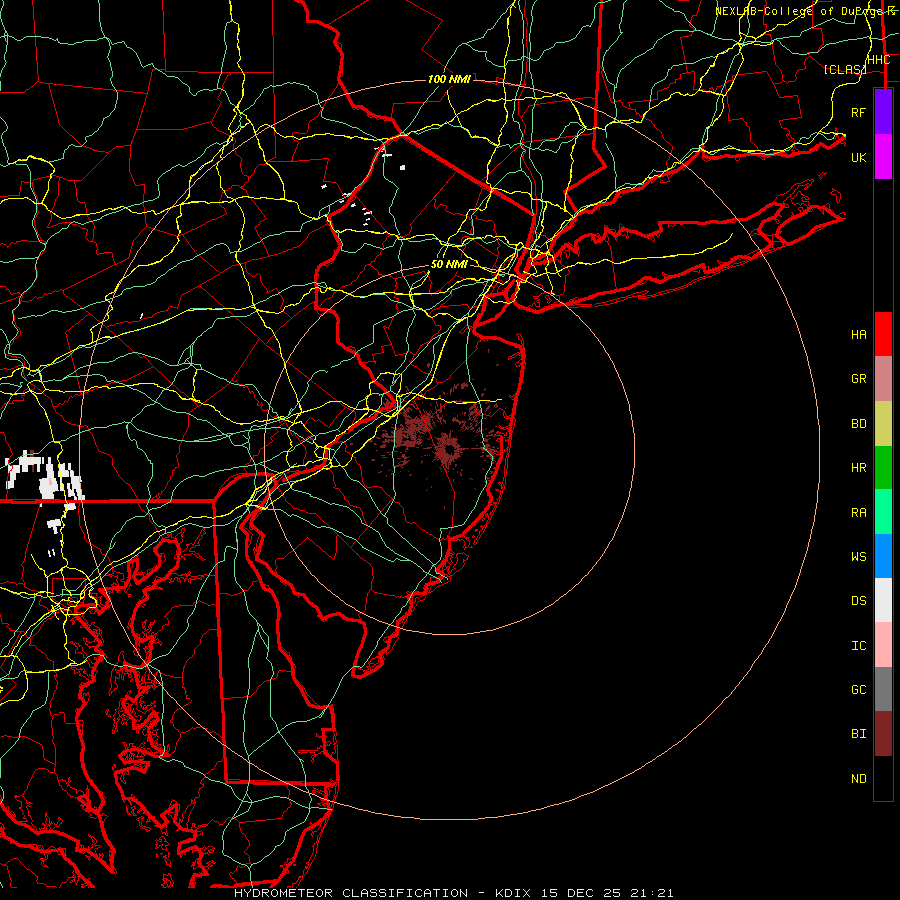
Task: Click the RA legend label
Action: tap(859, 513)
